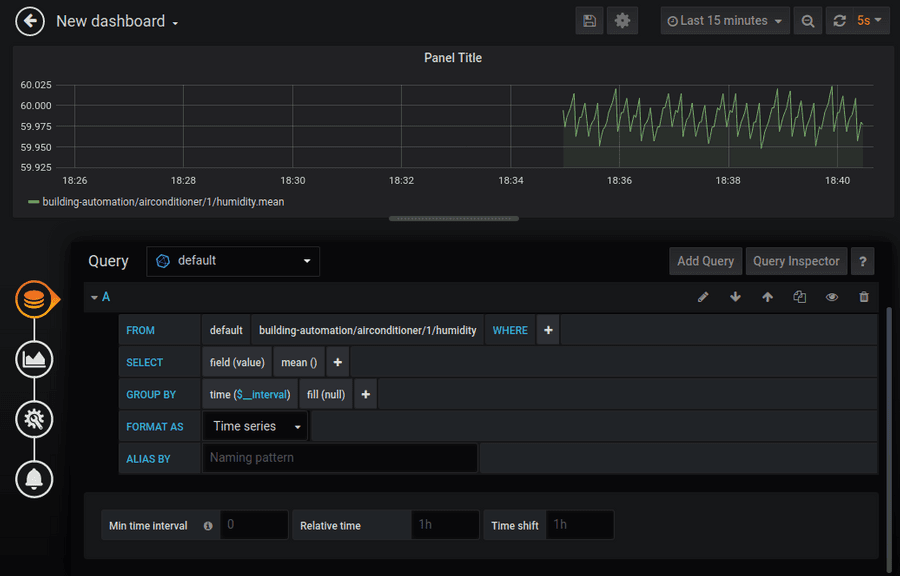Viewport: 900px width, 576px height.
Task: Collapse query row A
Action: point(94,297)
